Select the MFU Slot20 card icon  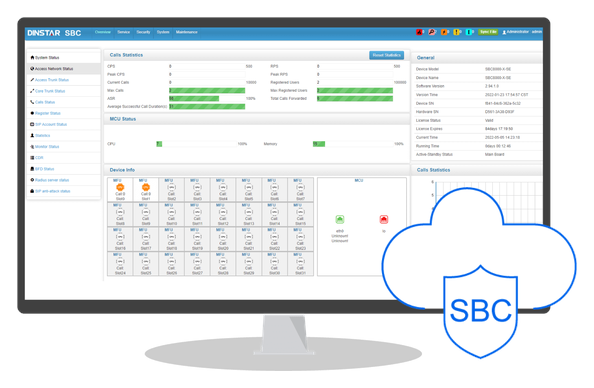click(x=223, y=236)
